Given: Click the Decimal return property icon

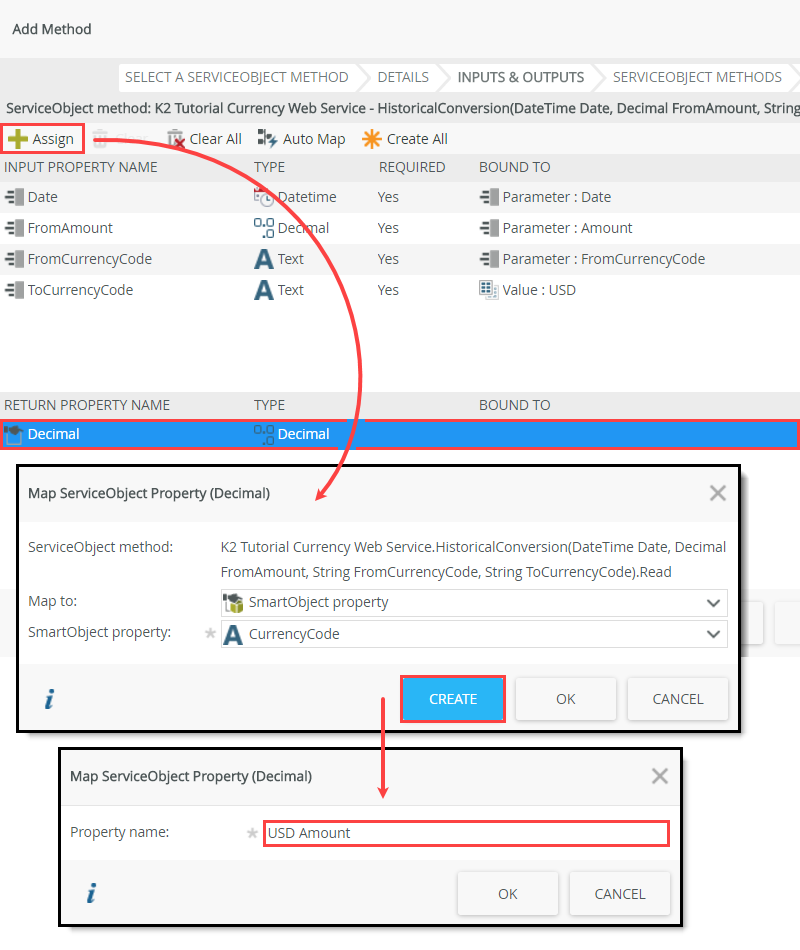Looking at the screenshot, I should (x=13, y=434).
